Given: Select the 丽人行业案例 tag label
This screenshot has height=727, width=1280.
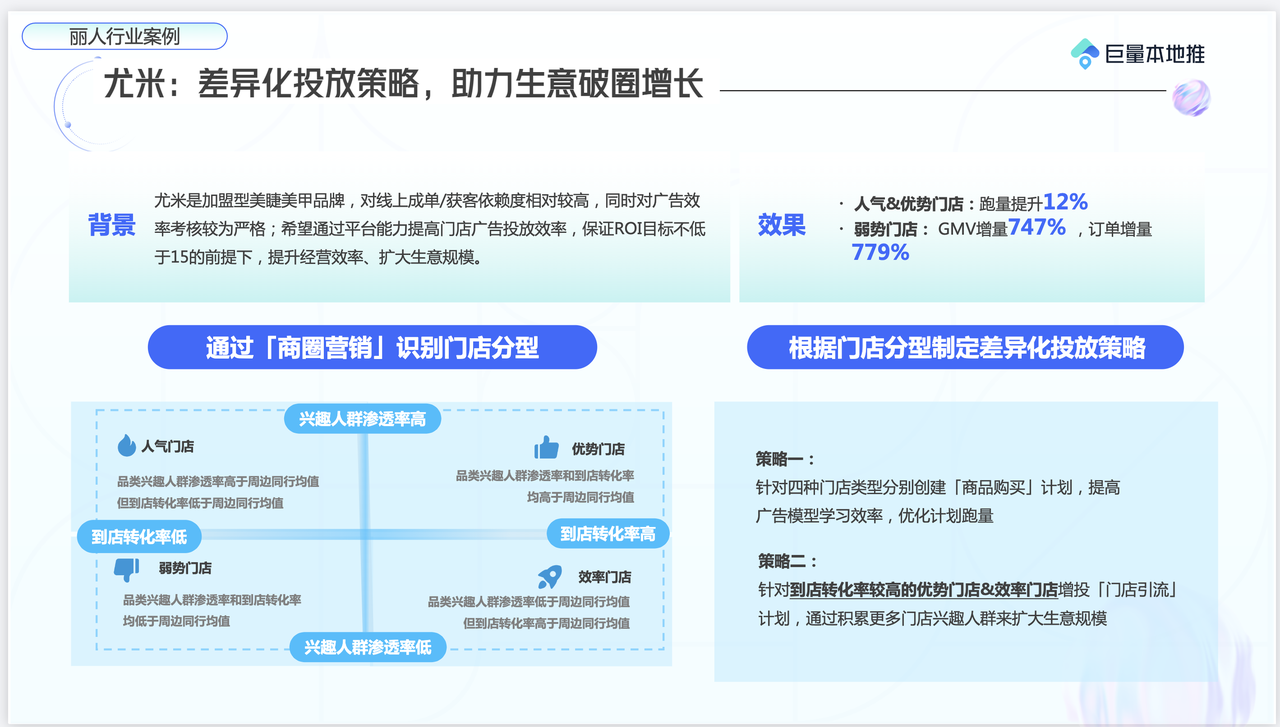Looking at the screenshot, I should point(125,37).
